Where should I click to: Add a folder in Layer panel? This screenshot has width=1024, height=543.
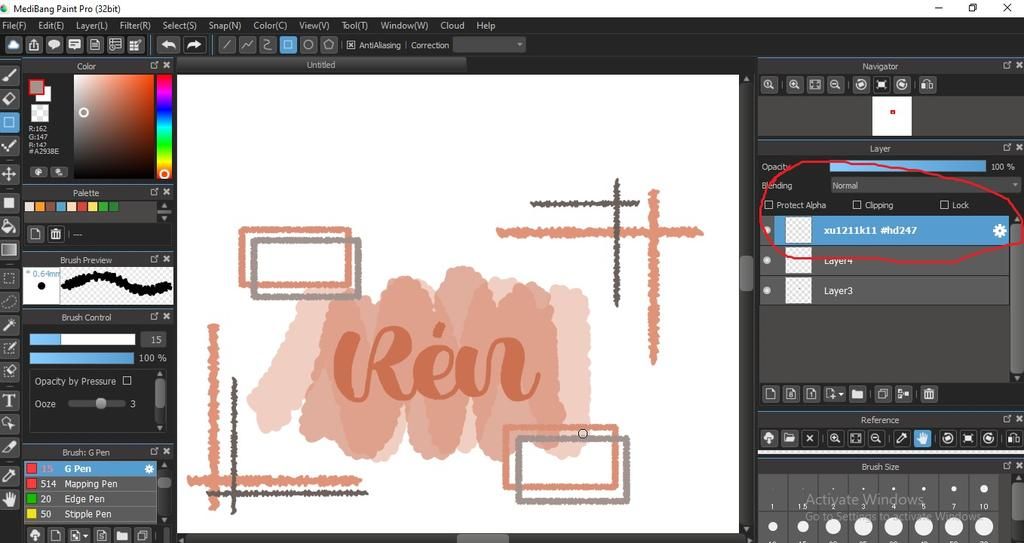click(857, 393)
